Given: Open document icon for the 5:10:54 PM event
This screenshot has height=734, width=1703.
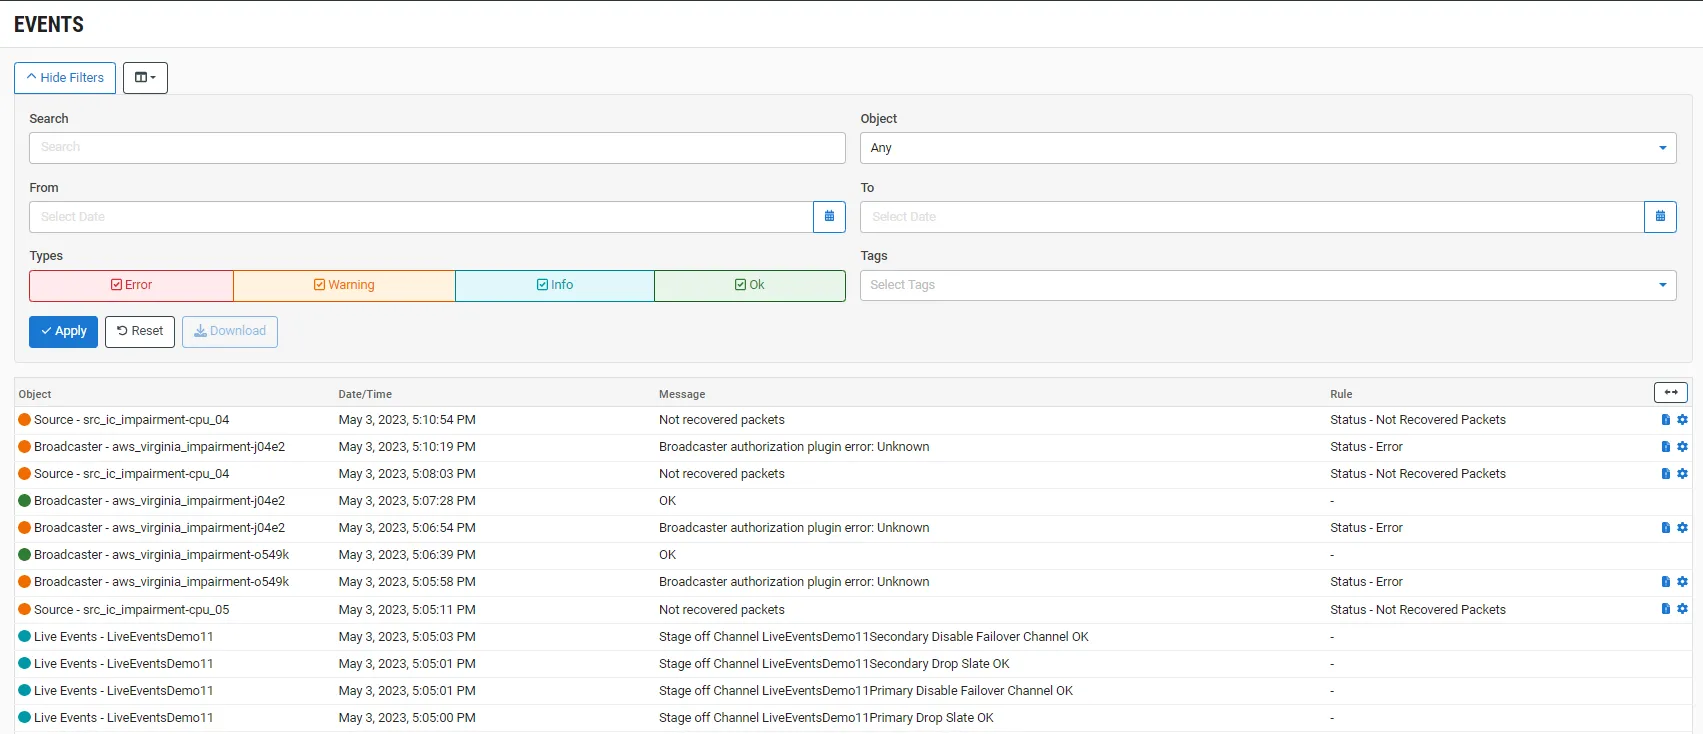Looking at the screenshot, I should (1666, 420).
